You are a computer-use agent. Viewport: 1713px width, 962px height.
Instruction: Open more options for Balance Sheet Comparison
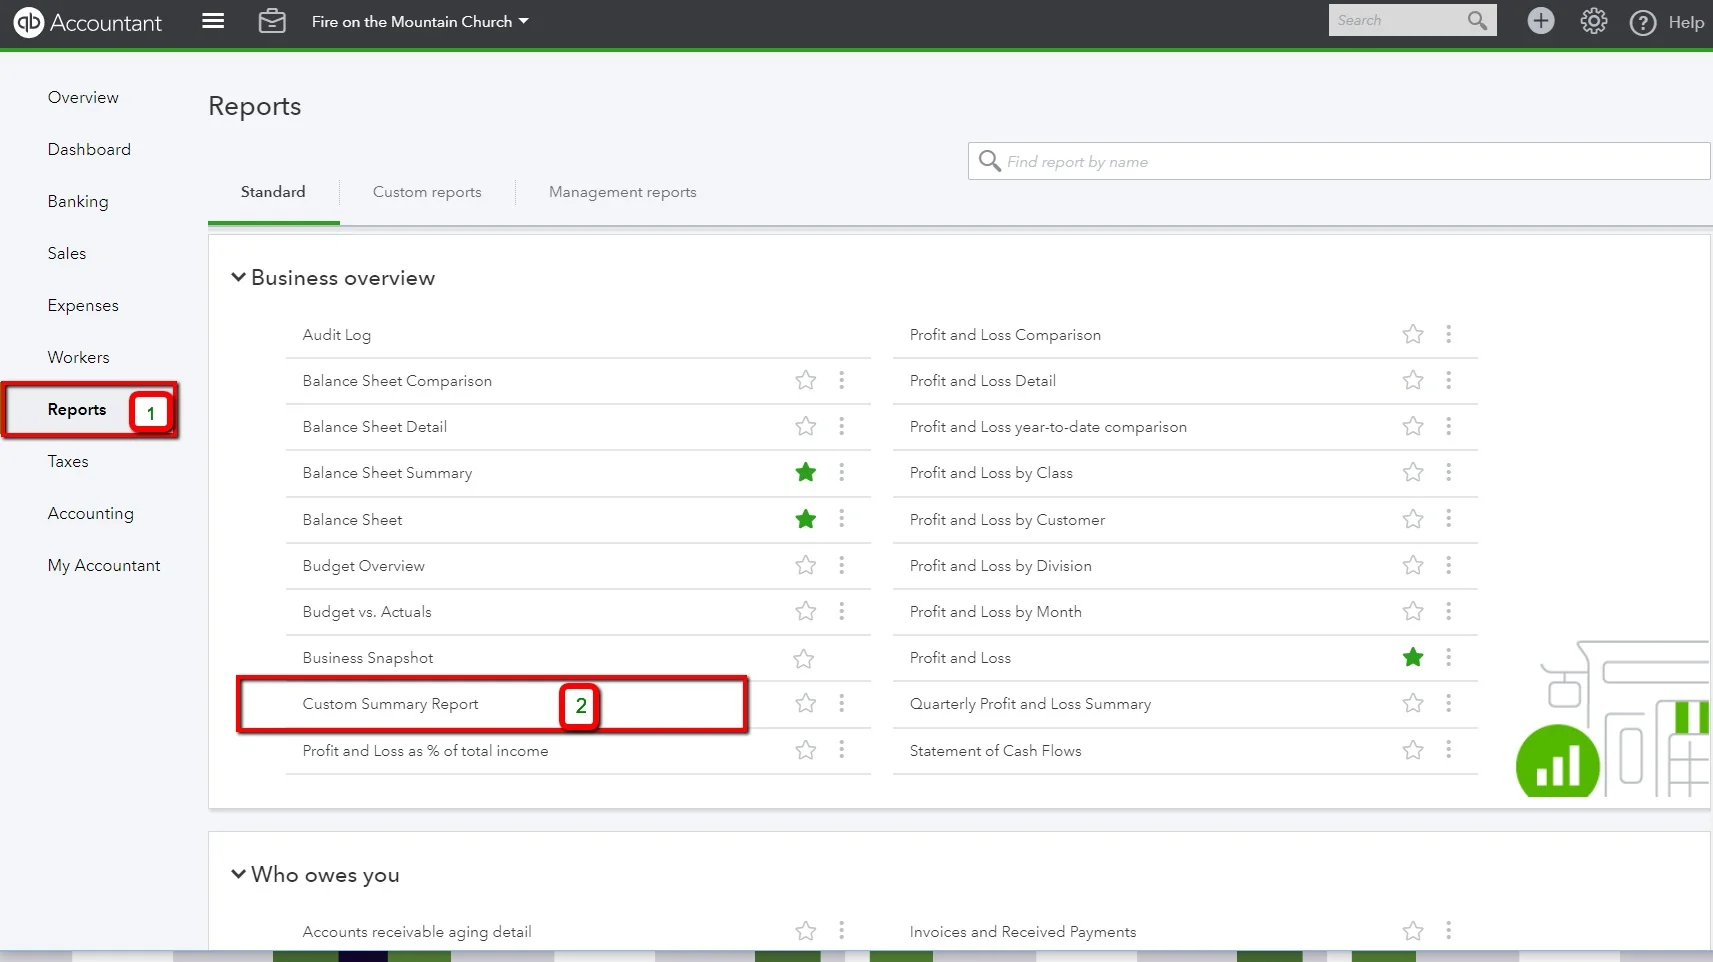pyautogui.click(x=841, y=380)
